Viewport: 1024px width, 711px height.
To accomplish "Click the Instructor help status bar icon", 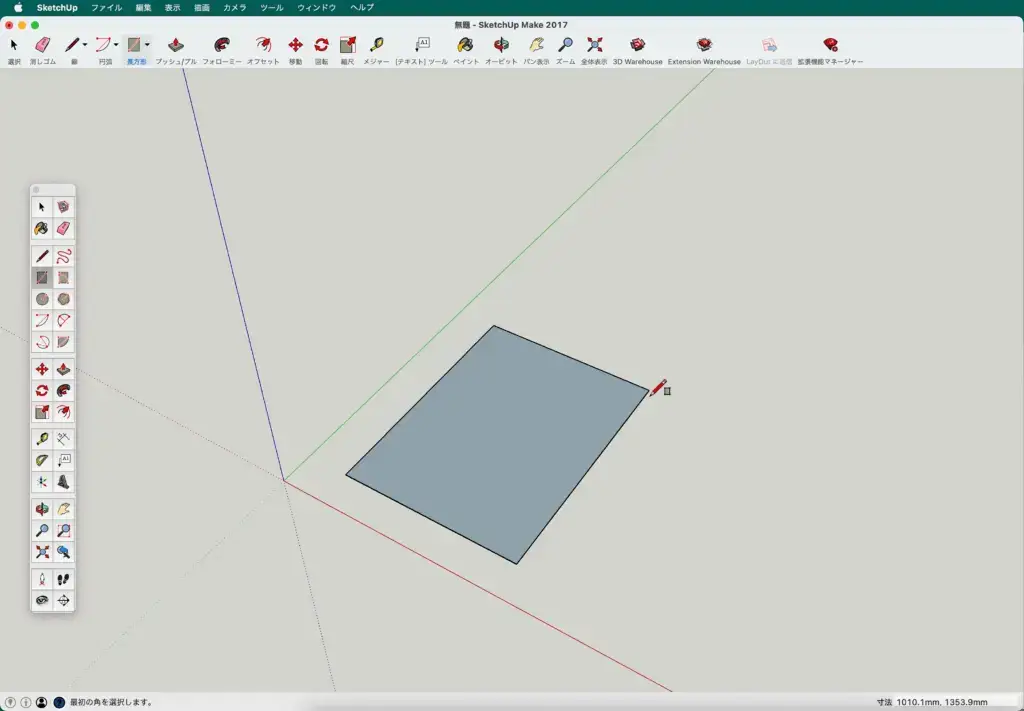I will pos(59,703).
